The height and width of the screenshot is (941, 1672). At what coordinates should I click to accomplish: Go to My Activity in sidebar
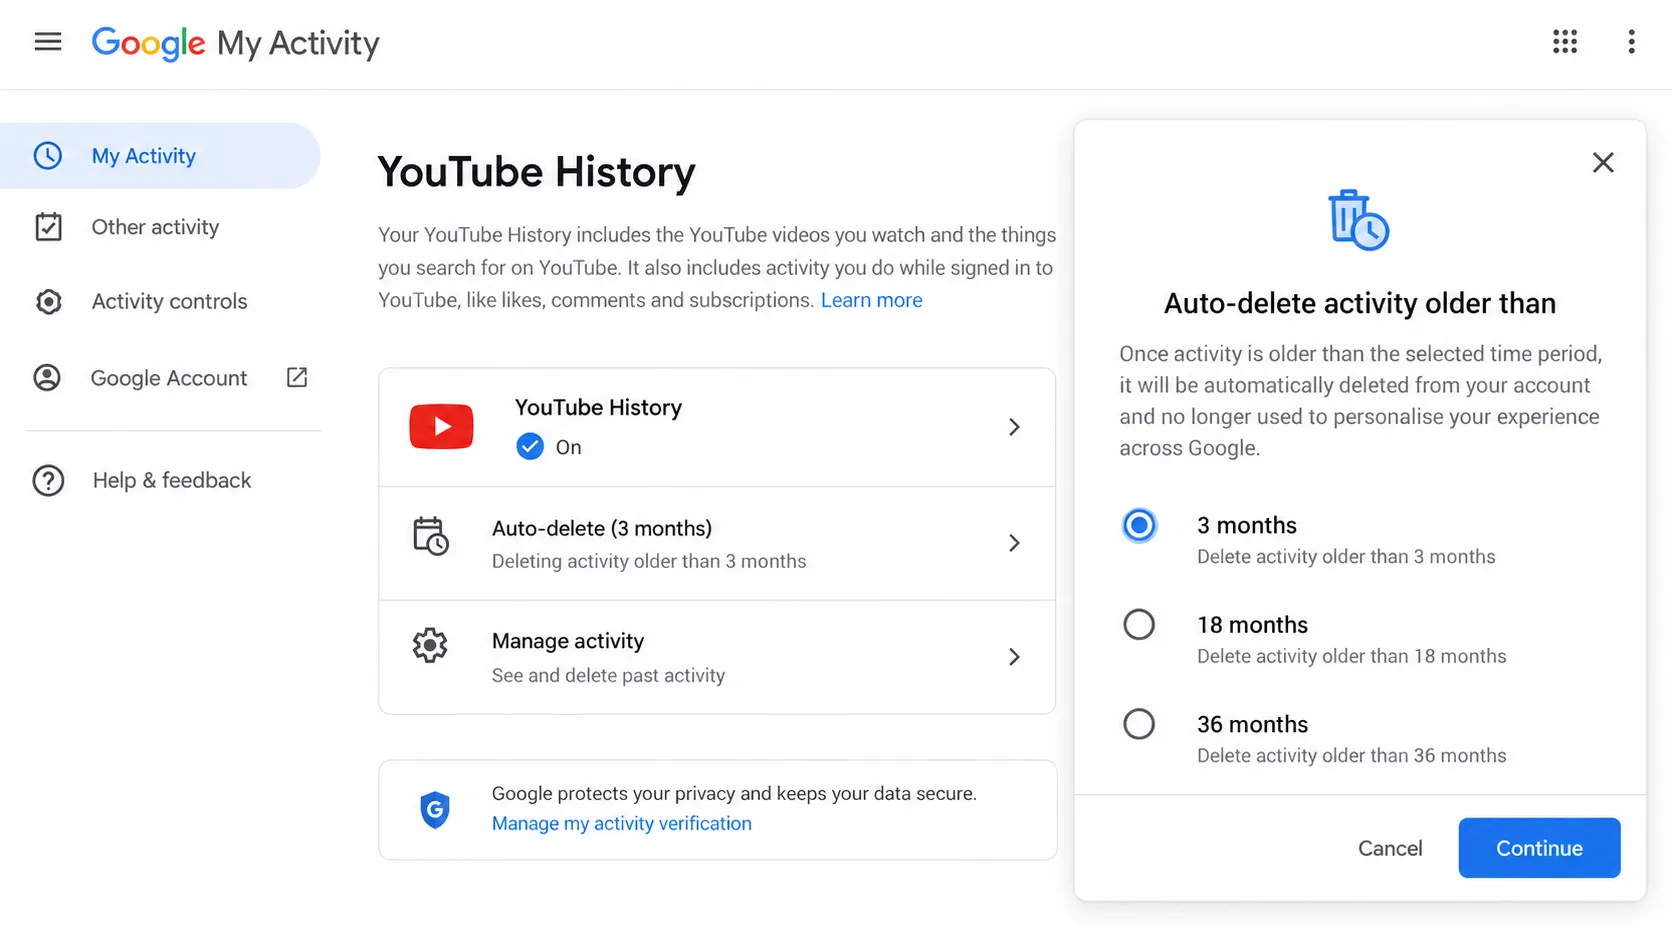[160, 156]
